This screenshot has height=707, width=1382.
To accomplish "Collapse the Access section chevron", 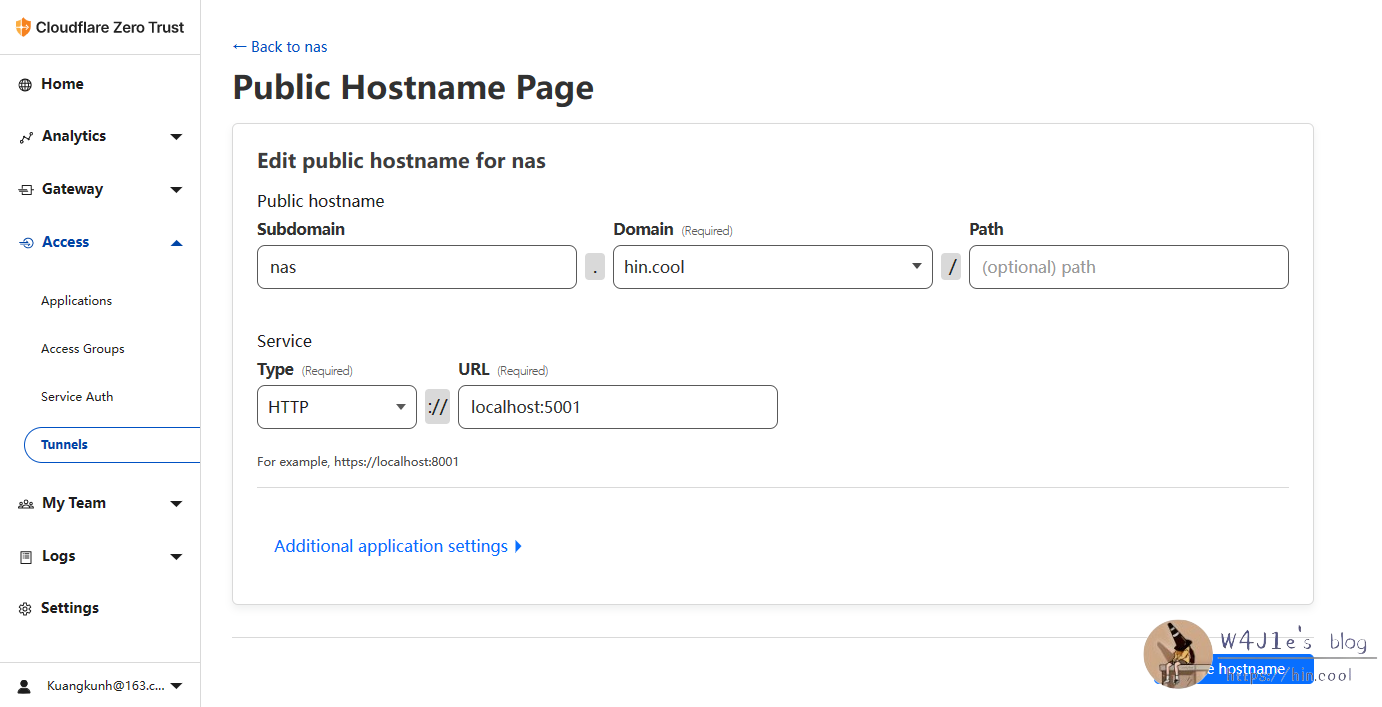I will point(176,242).
